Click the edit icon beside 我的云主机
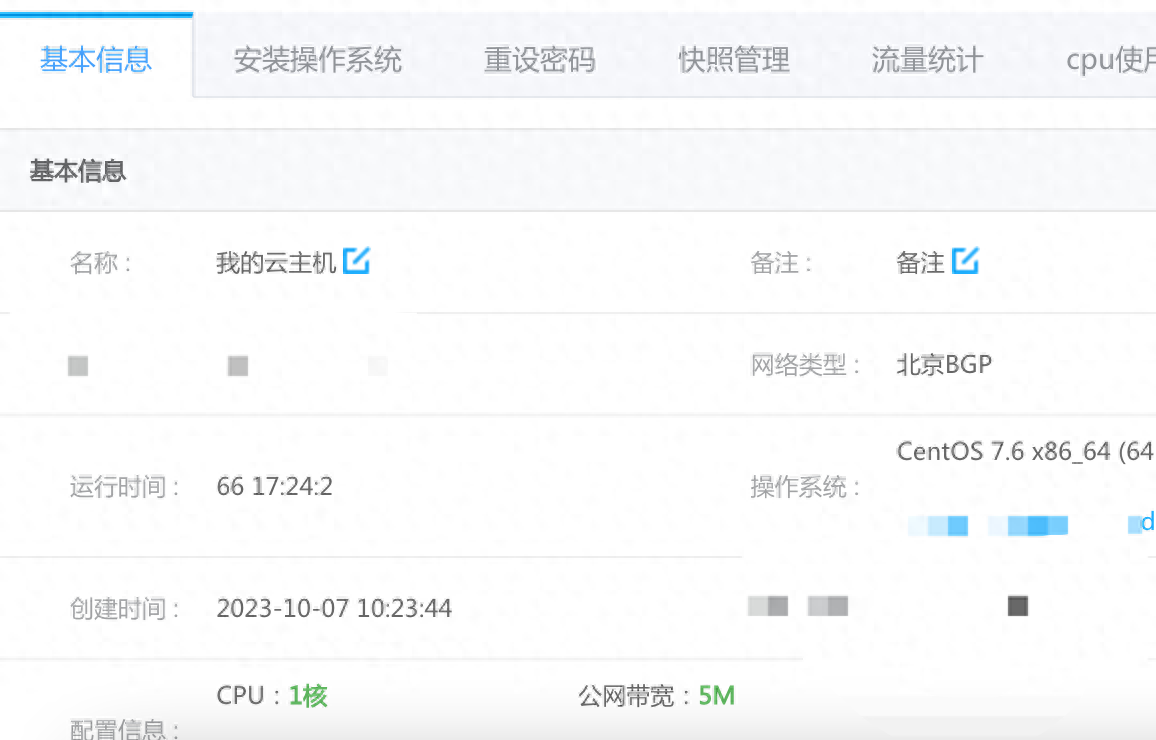 [356, 261]
